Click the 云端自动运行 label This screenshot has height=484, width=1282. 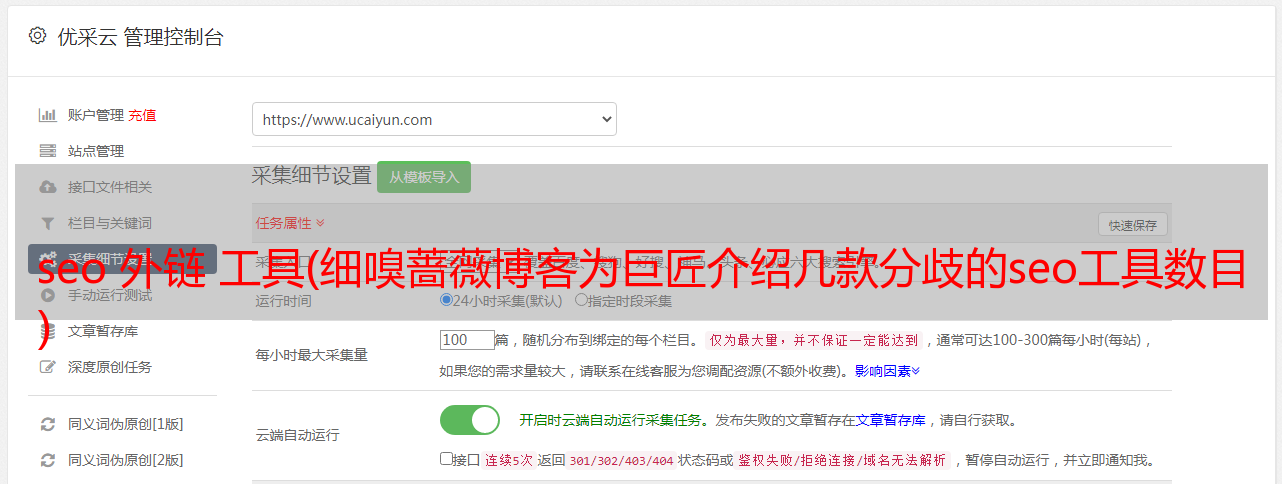(x=297, y=435)
